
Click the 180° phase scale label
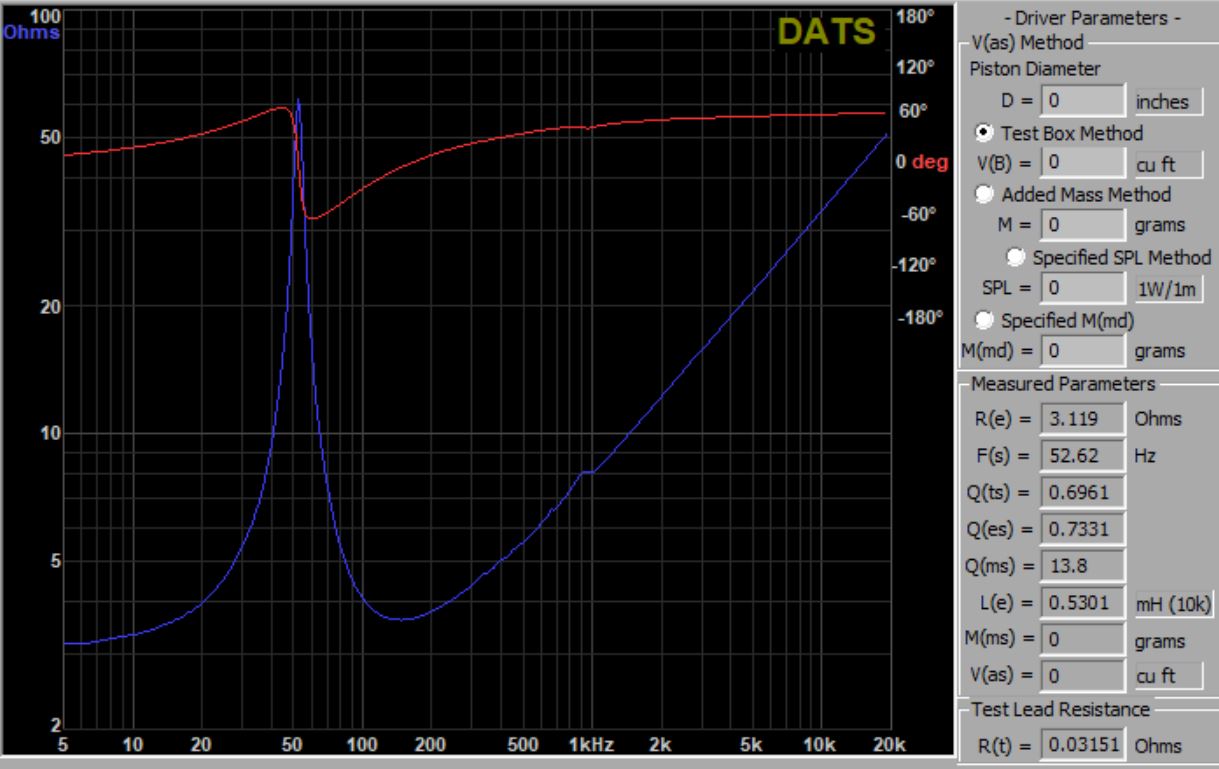click(916, 17)
